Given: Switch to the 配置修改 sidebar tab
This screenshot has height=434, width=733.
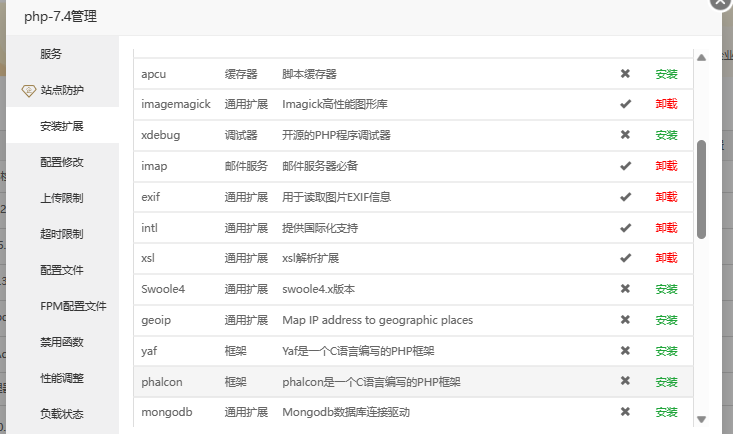Looking at the screenshot, I should (61, 162).
